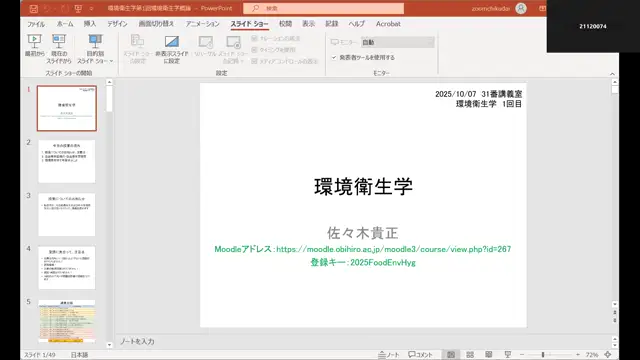Select slide 3 thumbnail
The image size is (640, 360).
(x=67, y=214)
